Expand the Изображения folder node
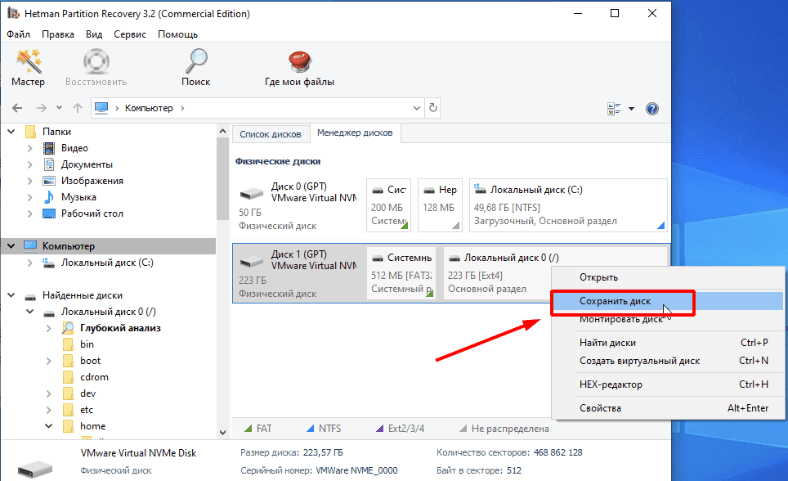This screenshot has width=788, height=481. coord(30,181)
